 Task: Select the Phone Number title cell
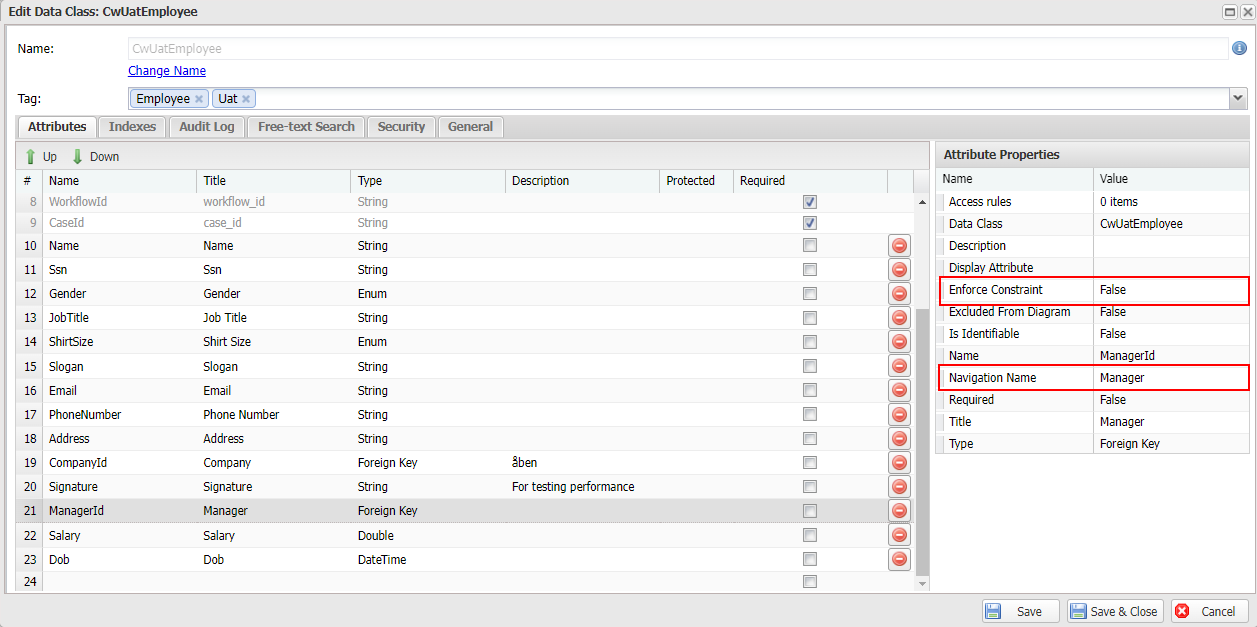[274, 415]
